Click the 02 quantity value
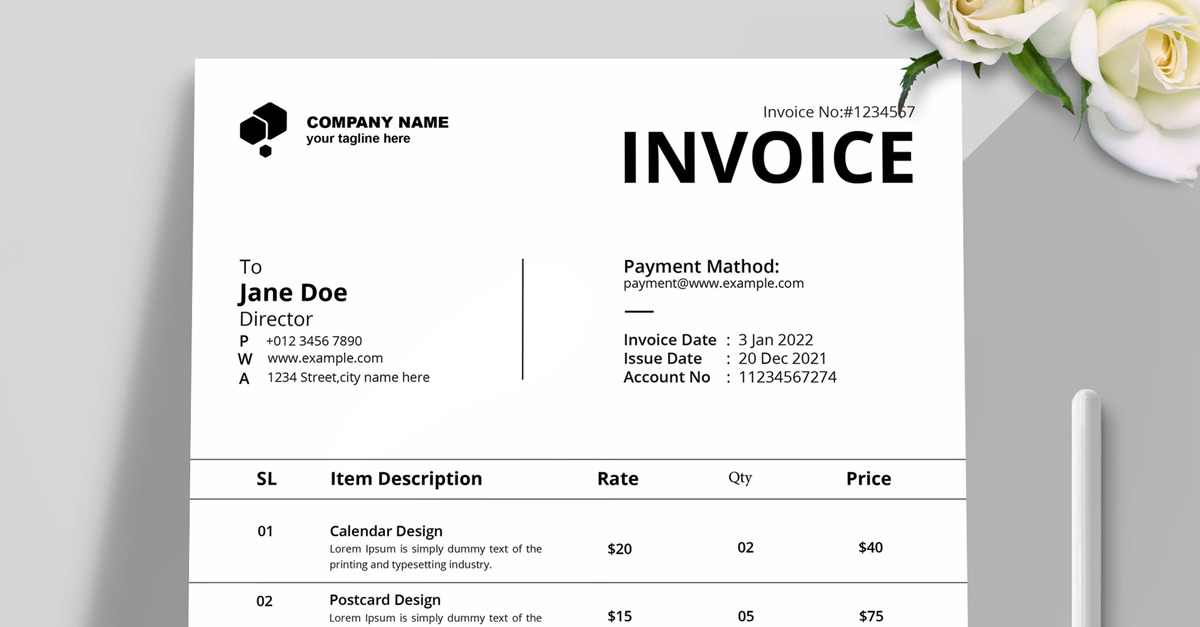 pos(746,548)
